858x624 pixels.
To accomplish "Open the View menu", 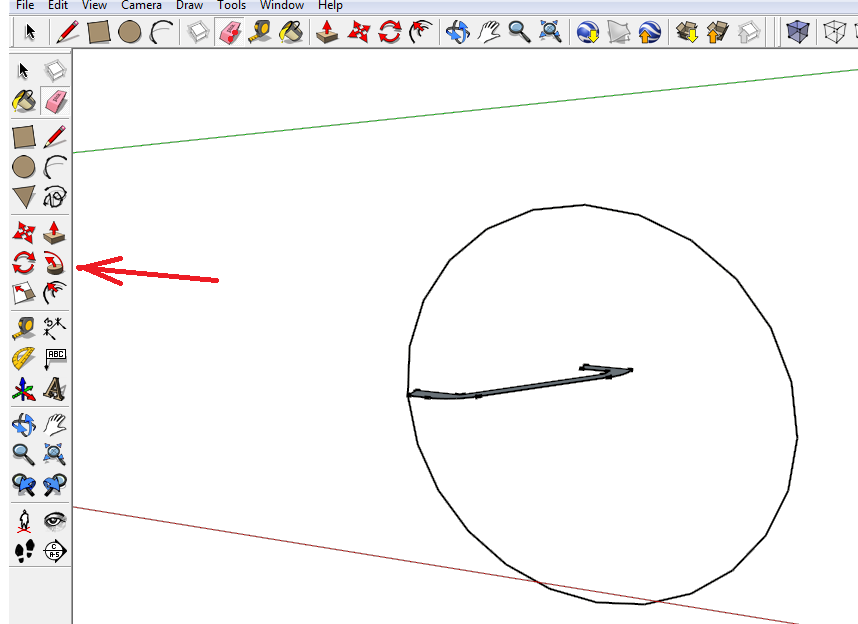I will 94,5.
